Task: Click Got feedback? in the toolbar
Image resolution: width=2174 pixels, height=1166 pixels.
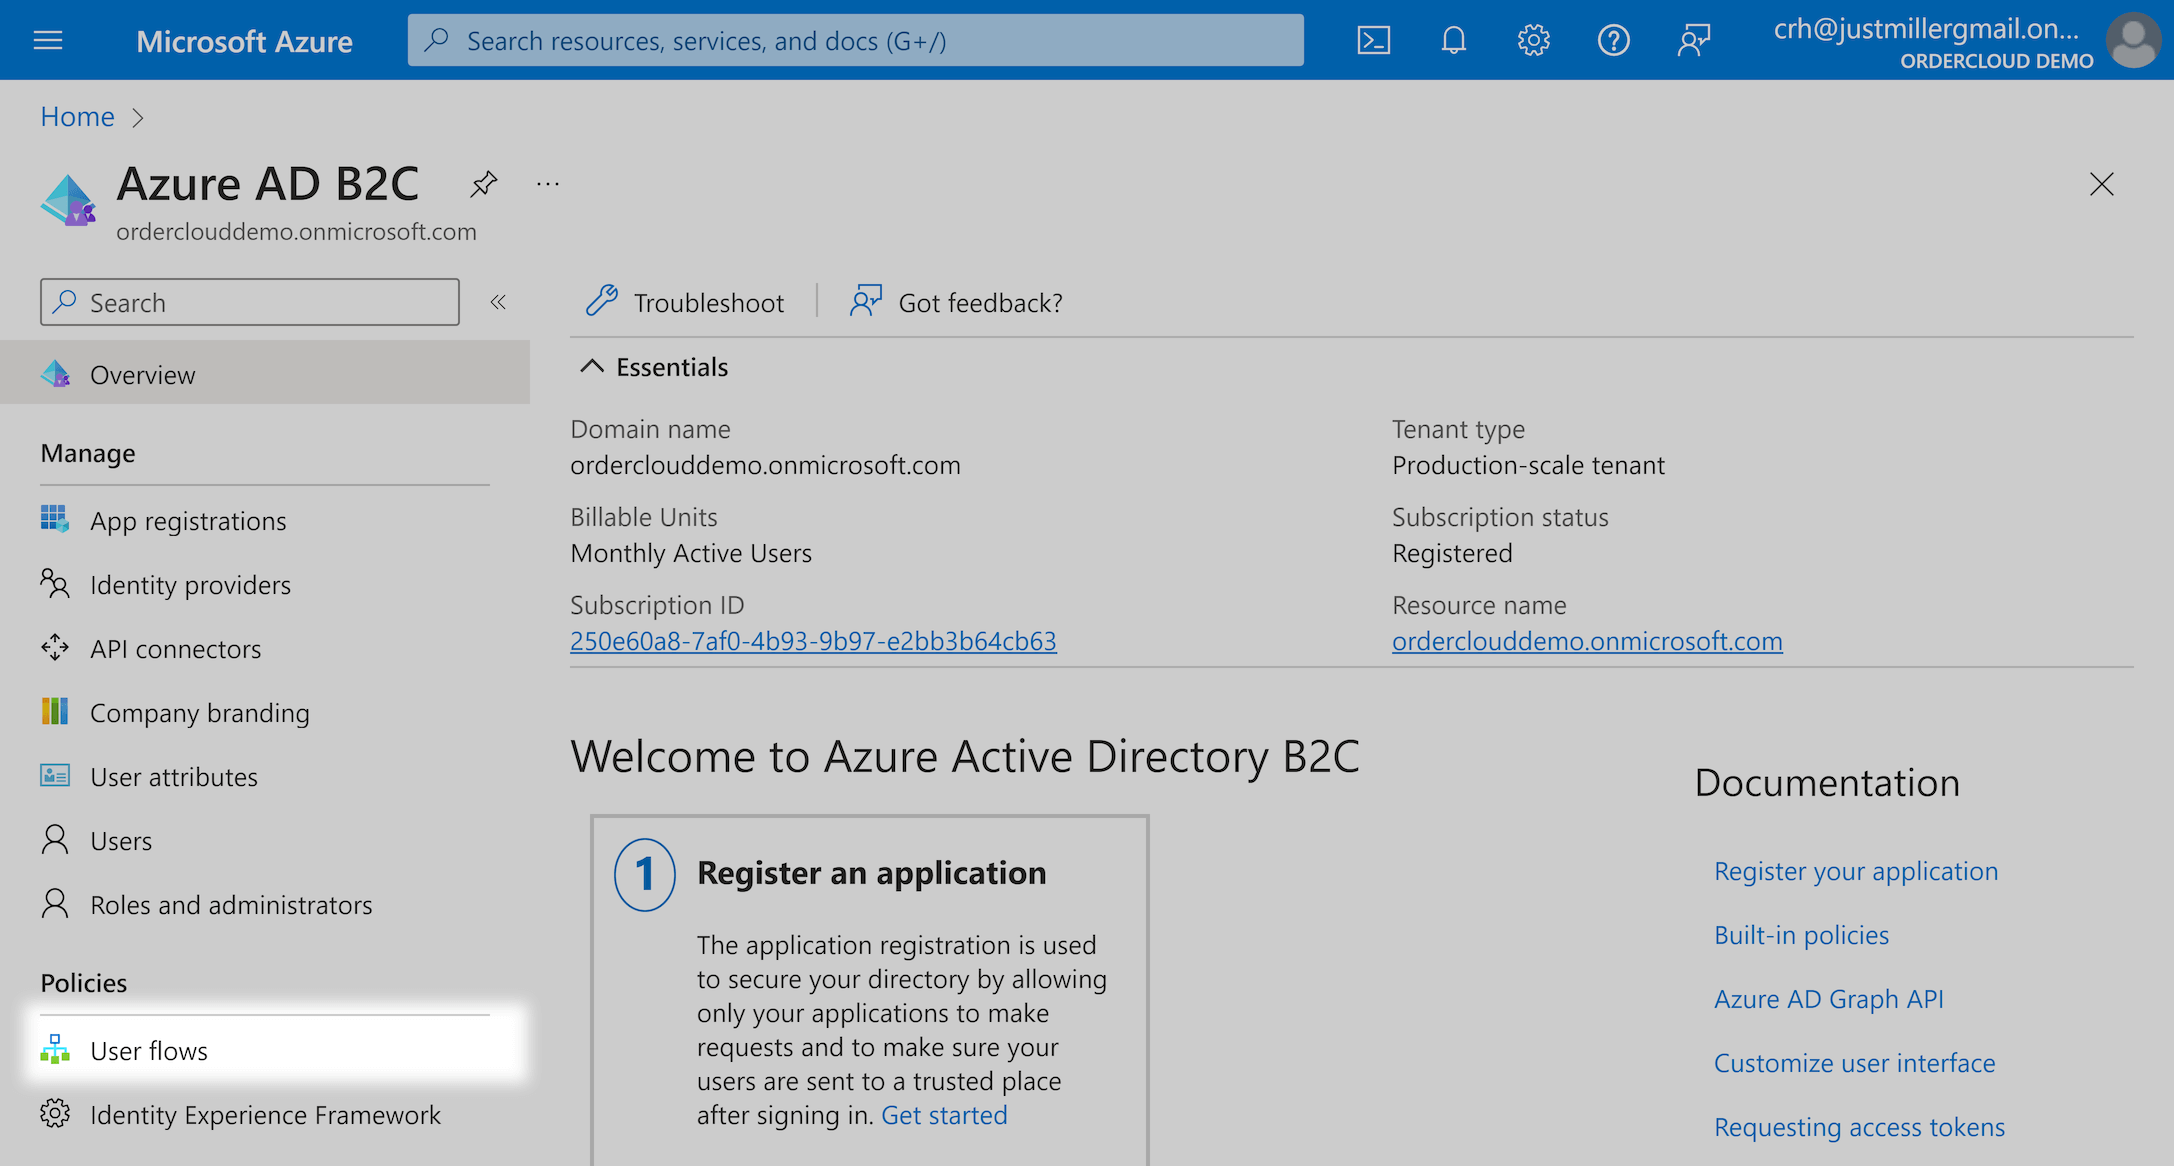Action: (x=956, y=302)
